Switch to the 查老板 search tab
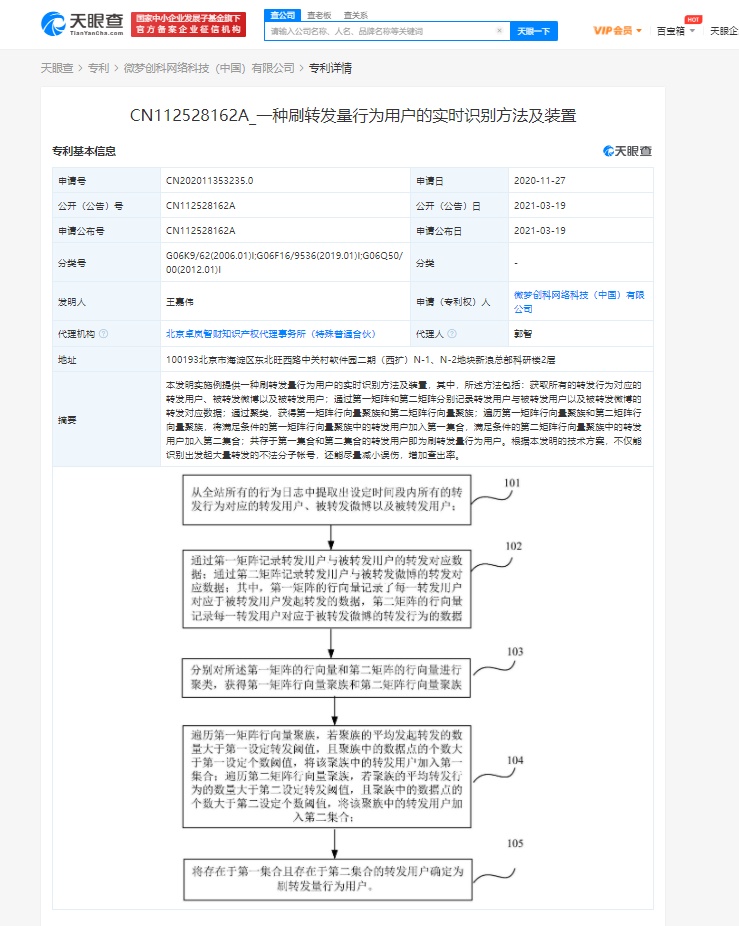The width and height of the screenshot is (739, 926). (319, 15)
